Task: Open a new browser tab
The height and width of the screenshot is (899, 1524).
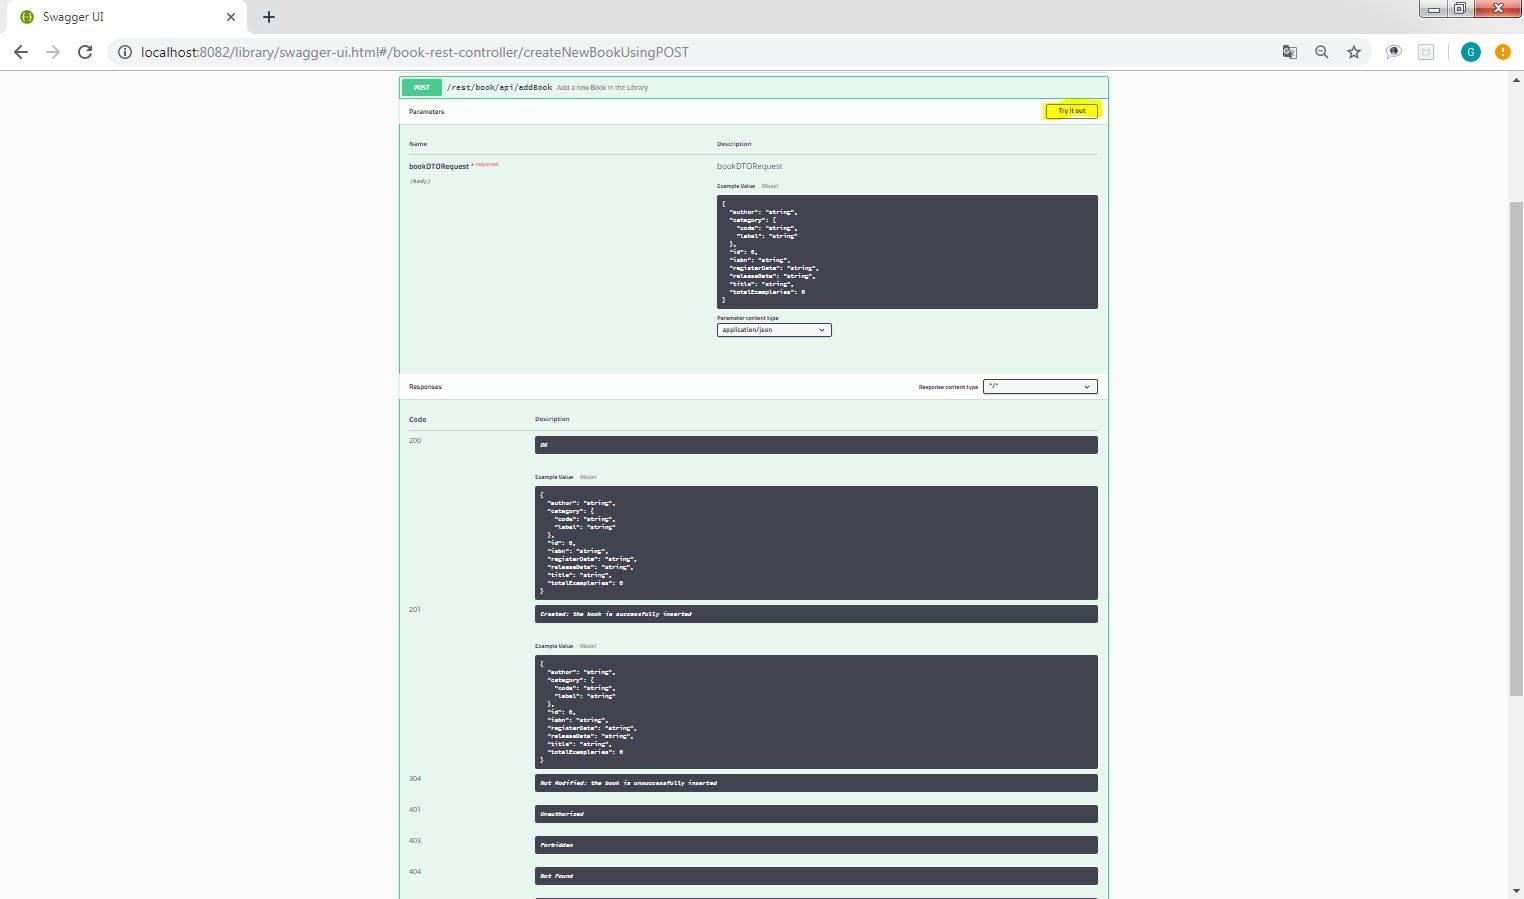Action: (x=269, y=17)
